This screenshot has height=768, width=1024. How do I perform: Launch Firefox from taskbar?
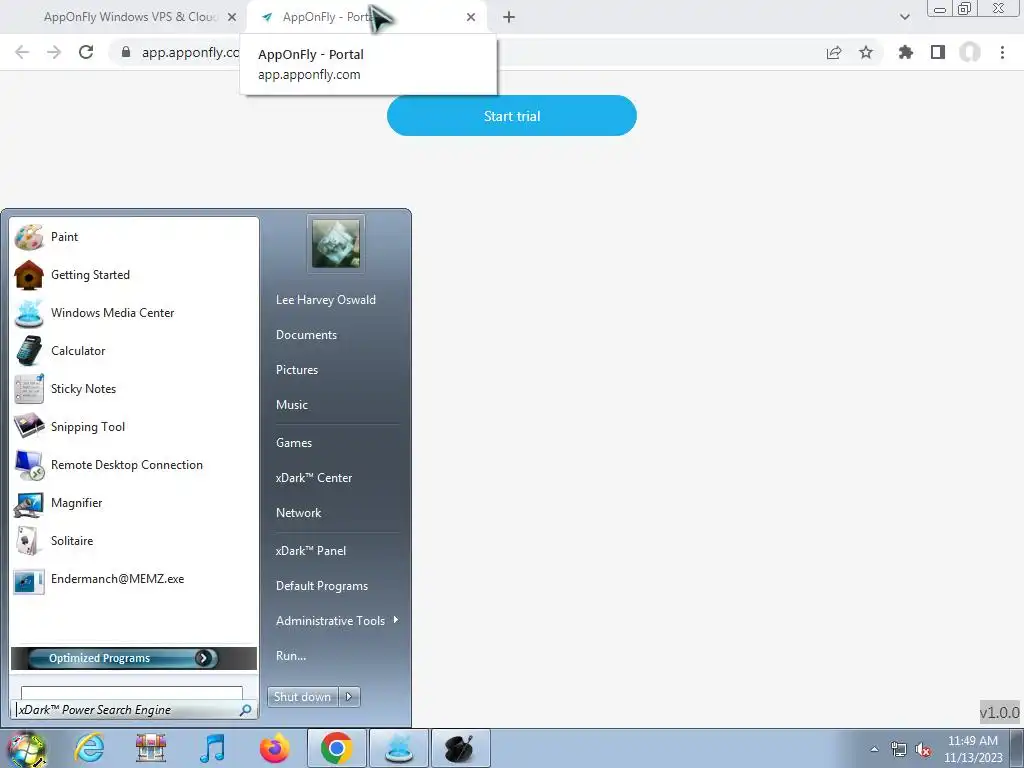pos(275,748)
